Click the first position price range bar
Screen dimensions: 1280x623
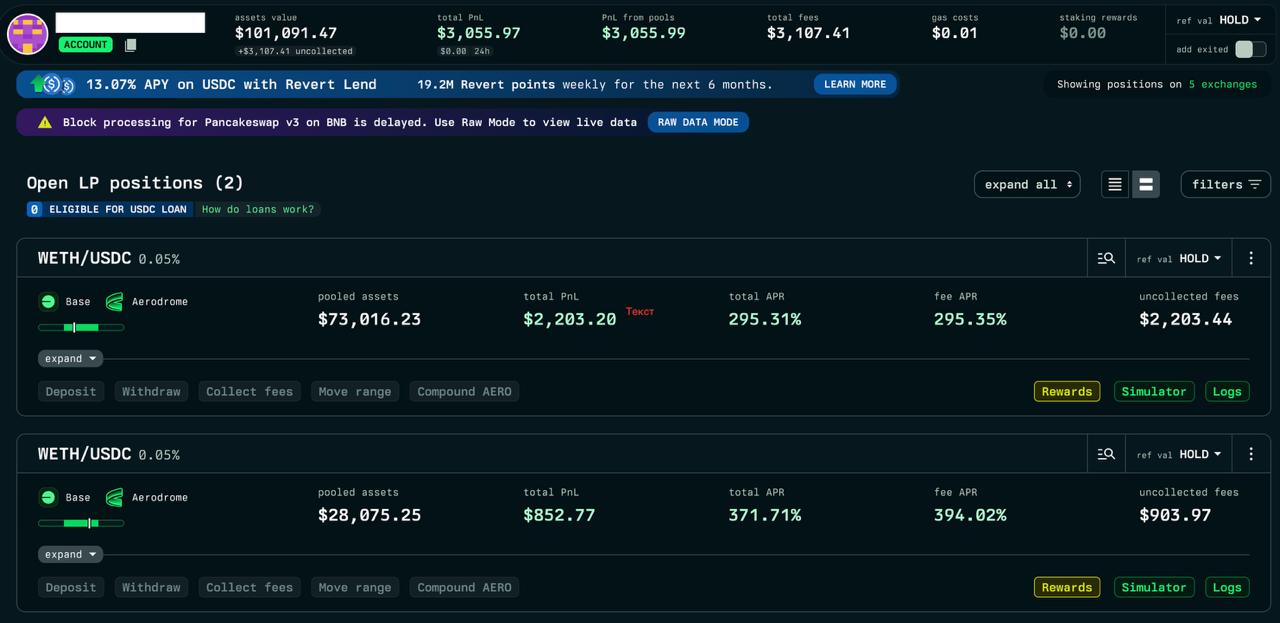click(x=81, y=327)
